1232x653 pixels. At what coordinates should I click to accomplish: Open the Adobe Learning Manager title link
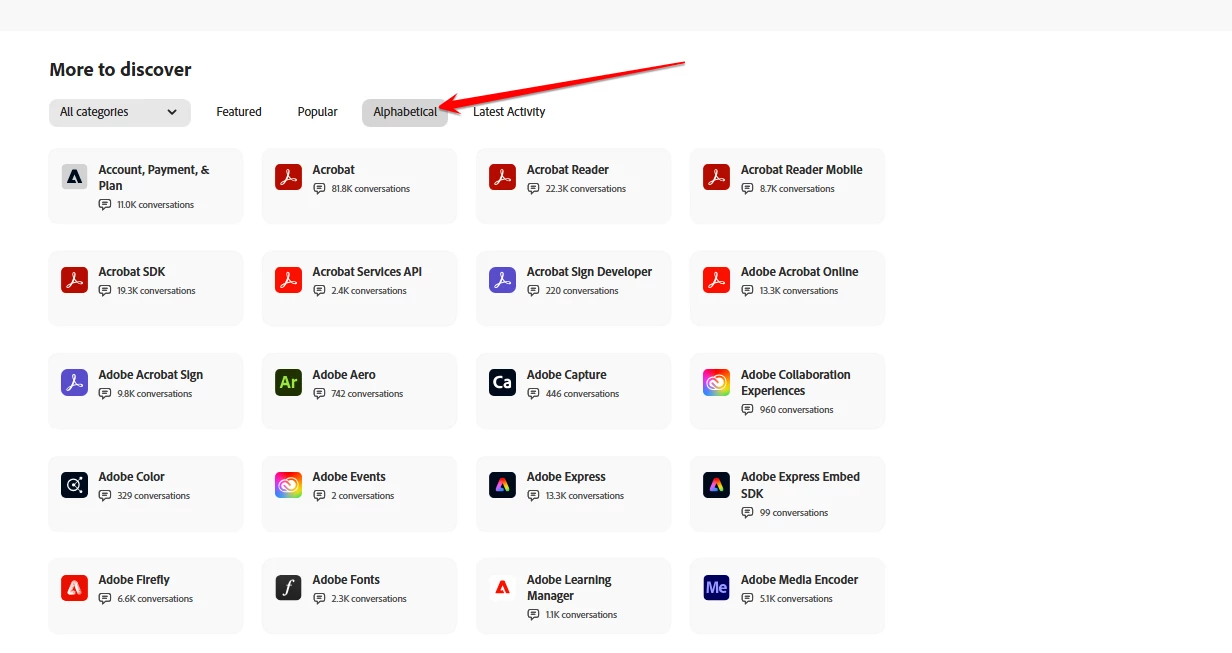tap(569, 588)
